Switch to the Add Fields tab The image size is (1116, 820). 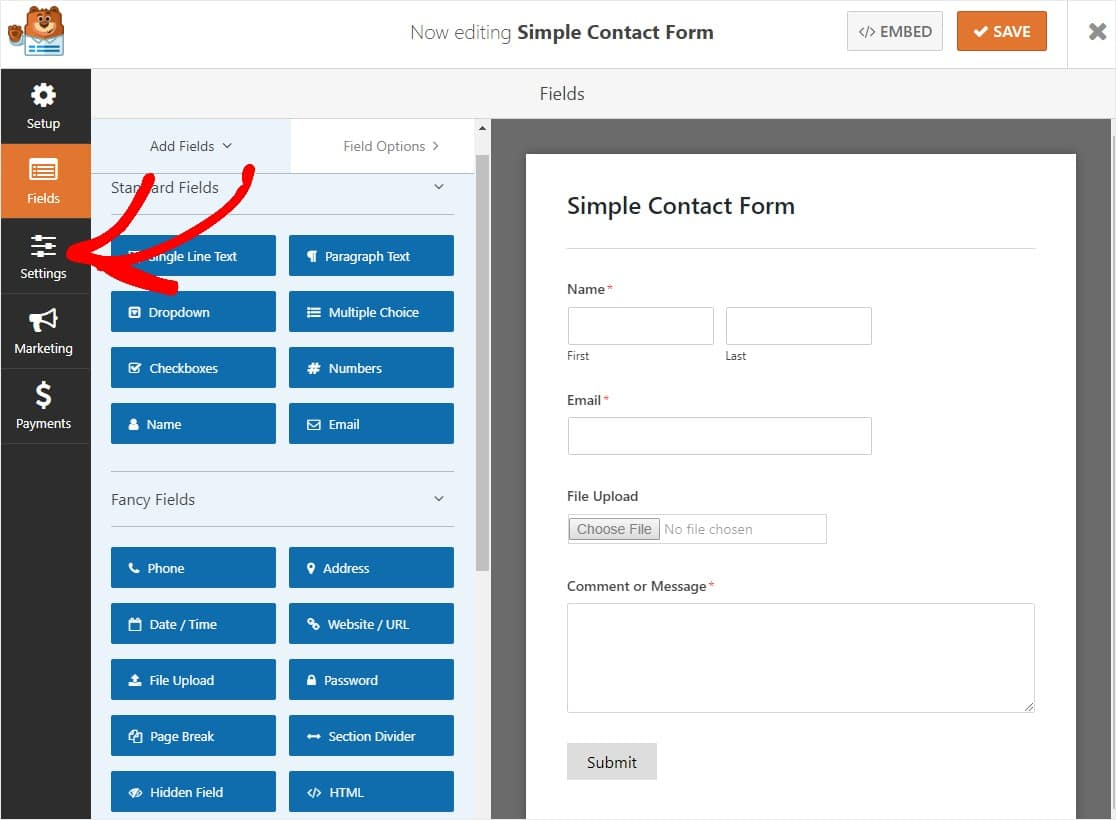click(191, 146)
